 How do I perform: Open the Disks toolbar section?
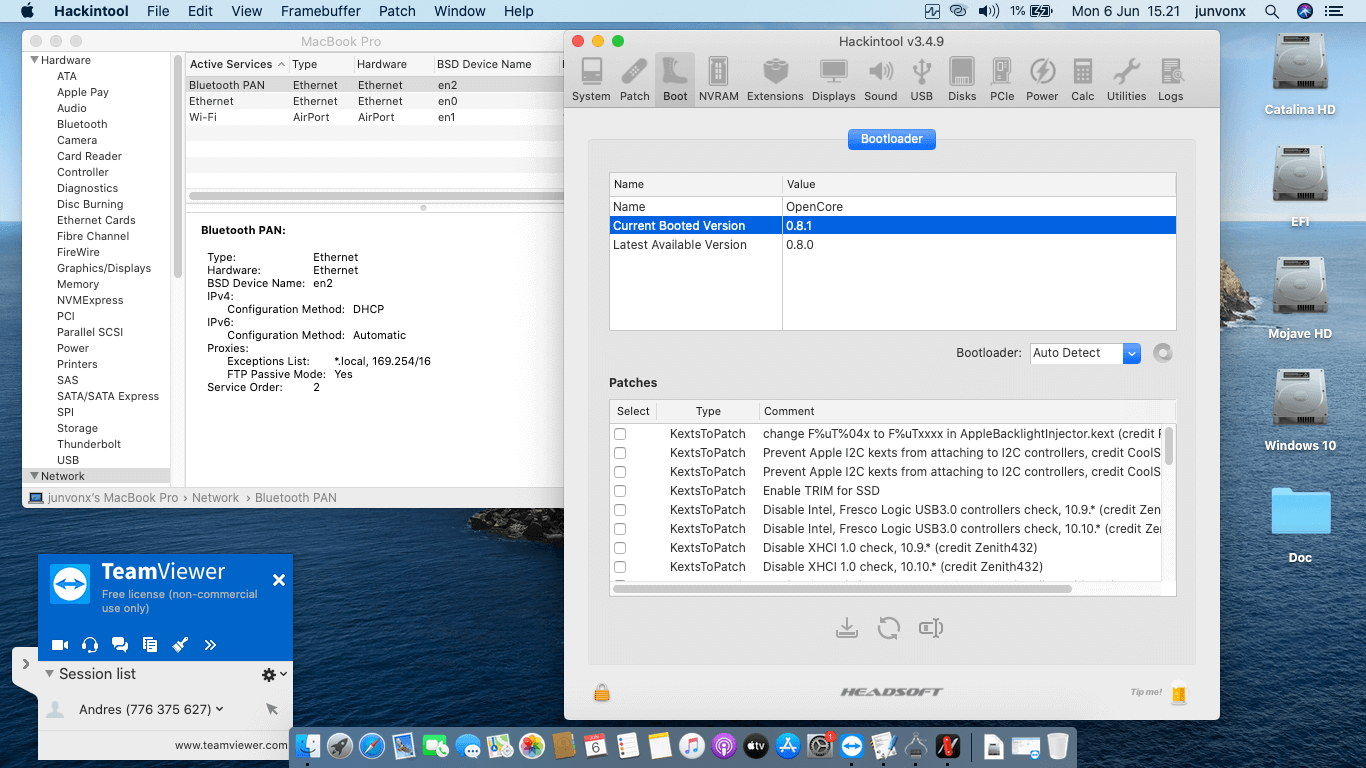coord(962,79)
